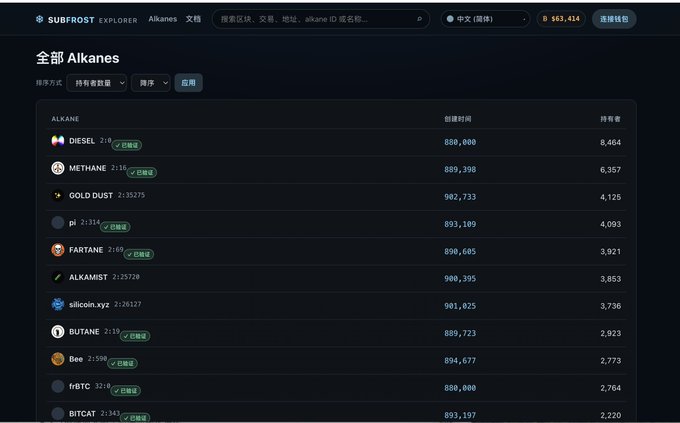
Task: Click the verified badge next to BUTANE
Action: click(x=135, y=336)
